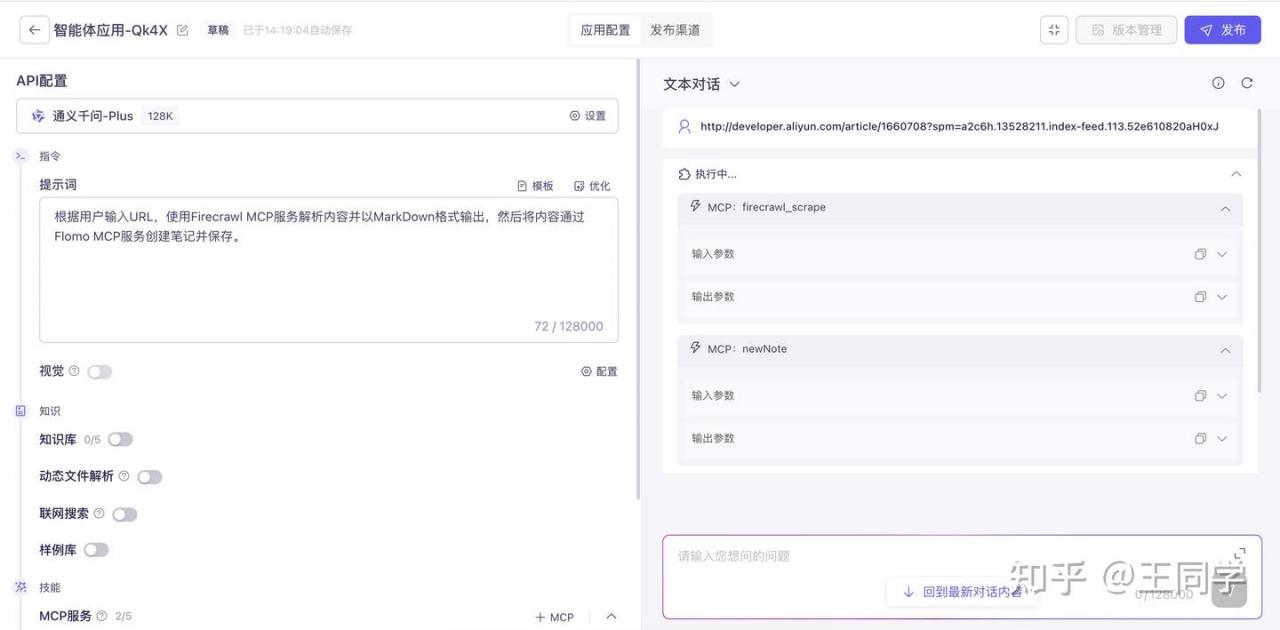Open 视觉 配置
The height and width of the screenshot is (630, 1280).
599,371
